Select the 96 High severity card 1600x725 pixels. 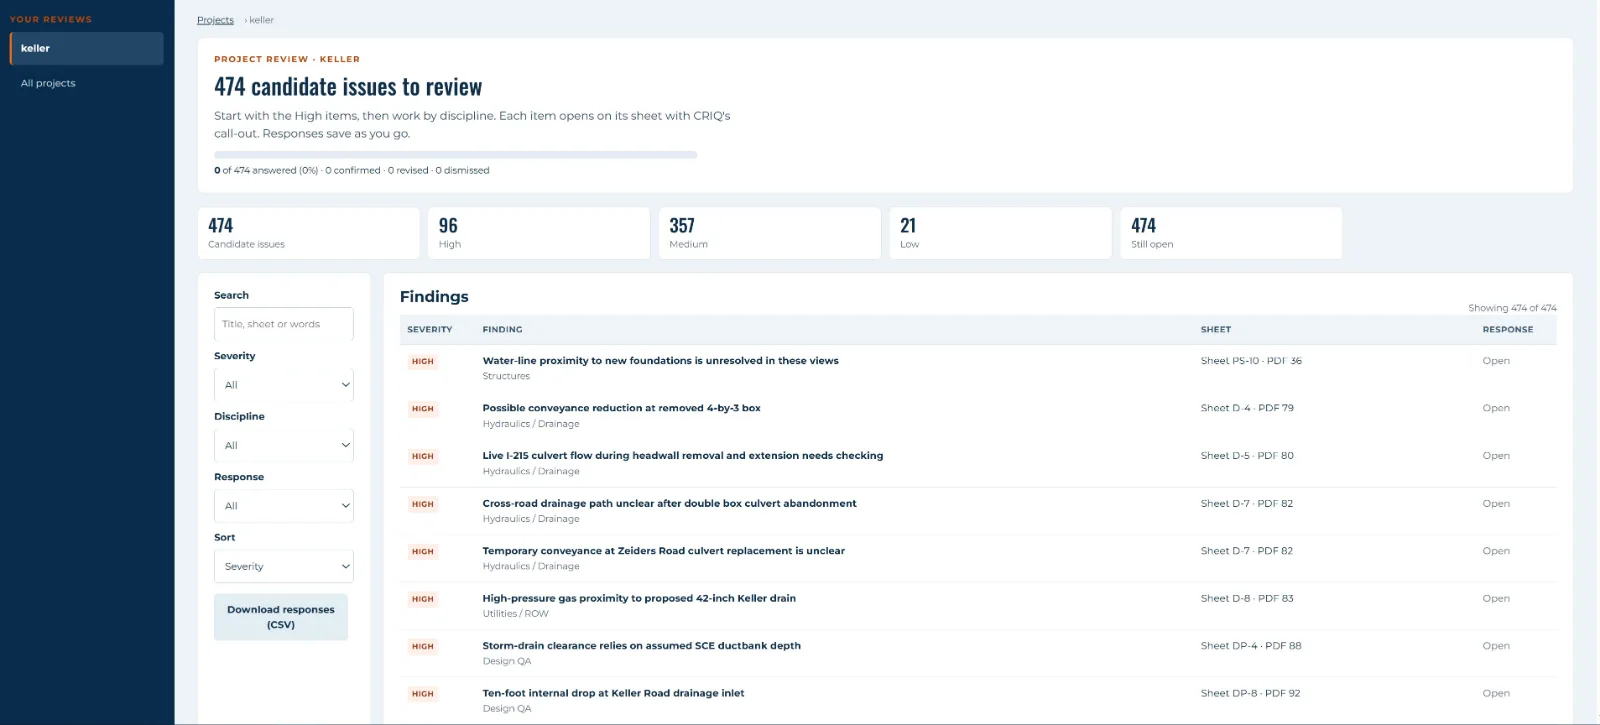tap(539, 233)
